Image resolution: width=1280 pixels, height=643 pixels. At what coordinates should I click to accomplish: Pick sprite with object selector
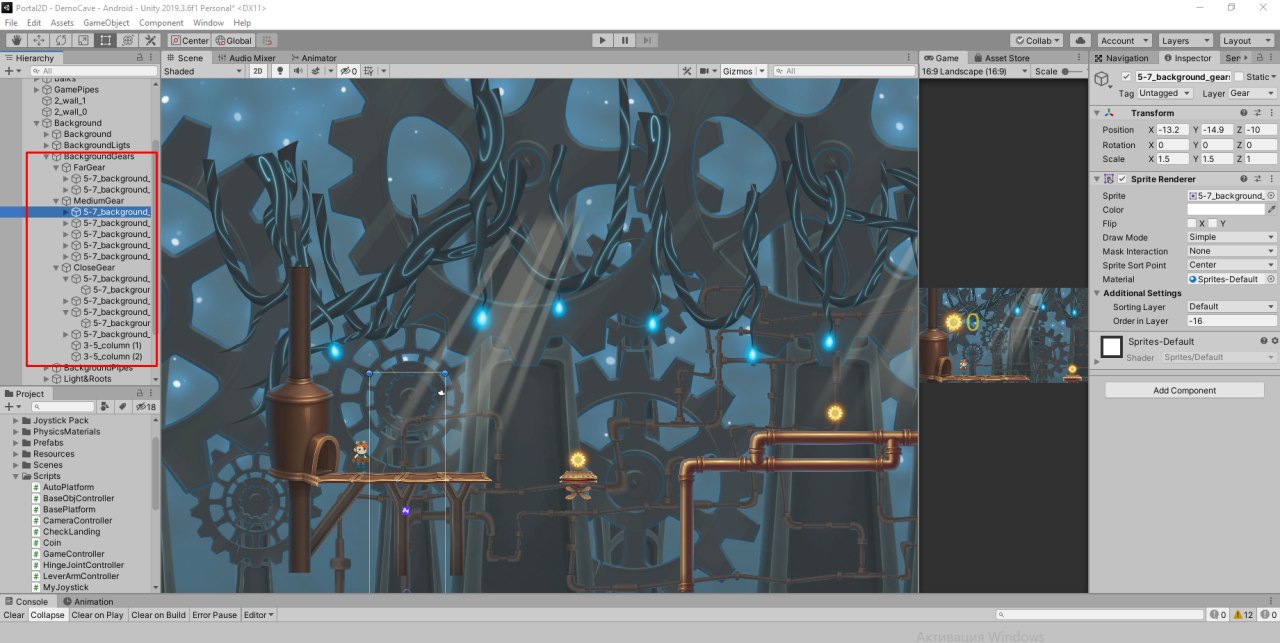1271,196
